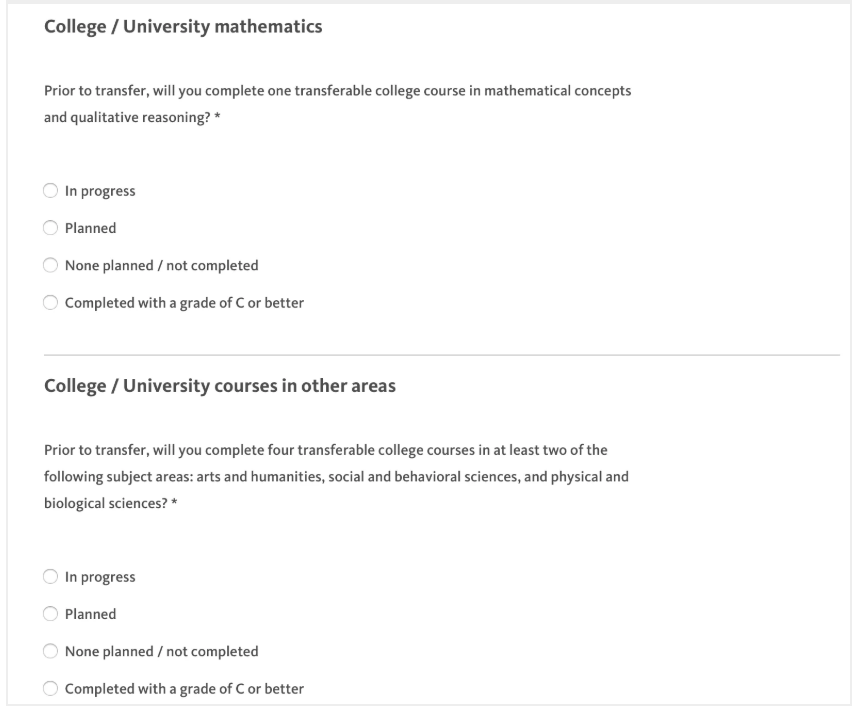
Task: Click 'Planned' label text in other areas section
Action: click(x=91, y=614)
